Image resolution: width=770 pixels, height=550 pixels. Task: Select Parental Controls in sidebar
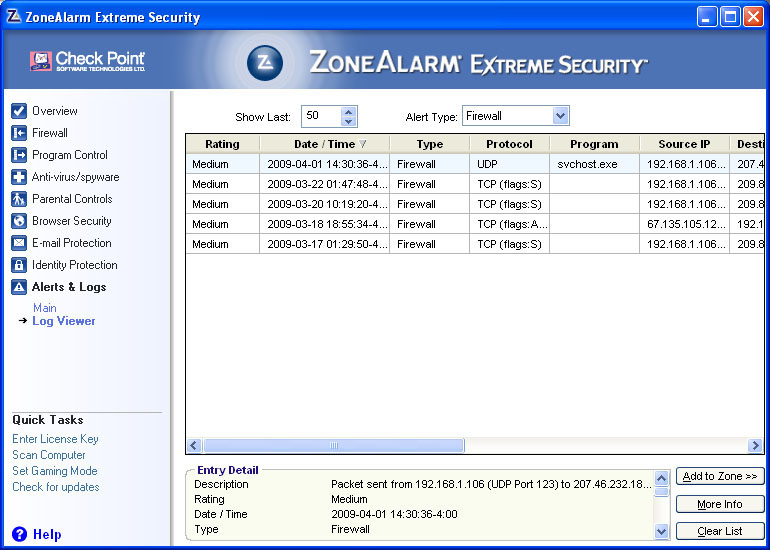[x=72, y=199]
